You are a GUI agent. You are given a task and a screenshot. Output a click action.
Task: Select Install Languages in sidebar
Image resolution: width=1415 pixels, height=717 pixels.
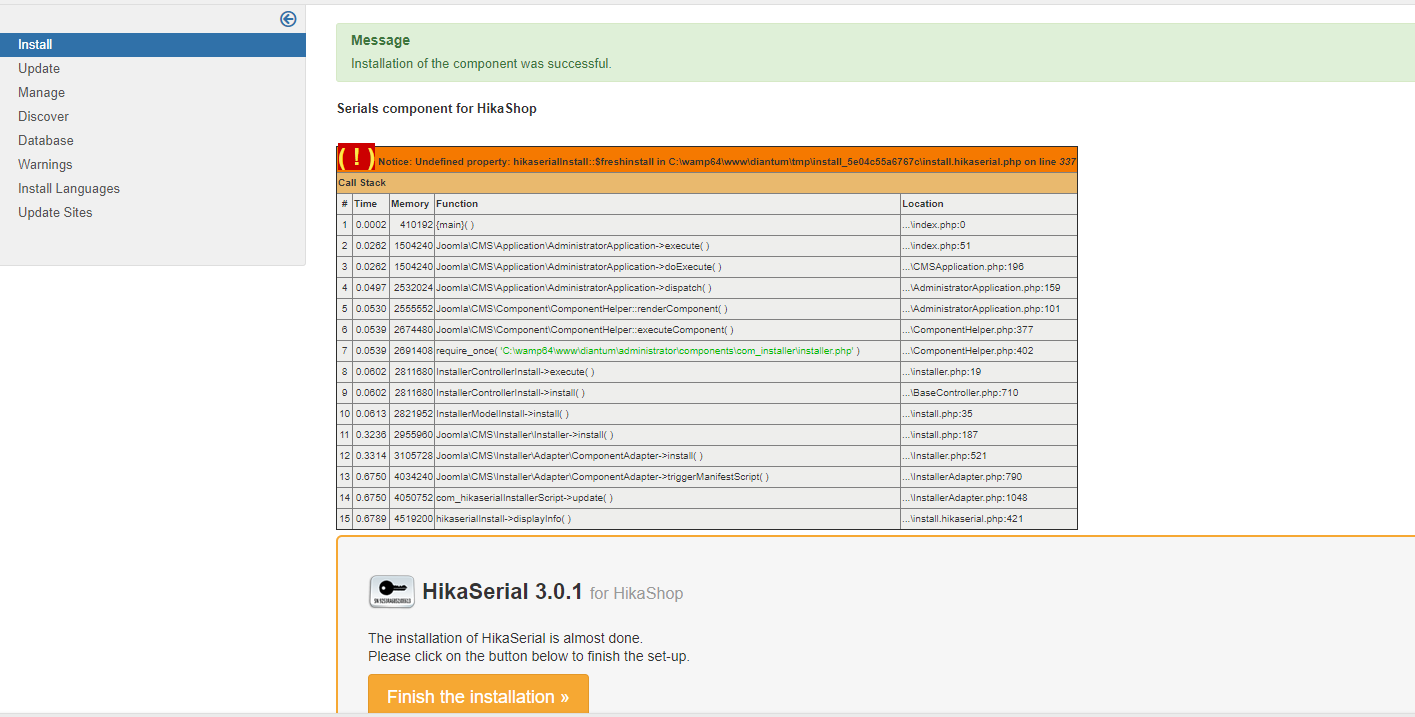pos(69,188)
